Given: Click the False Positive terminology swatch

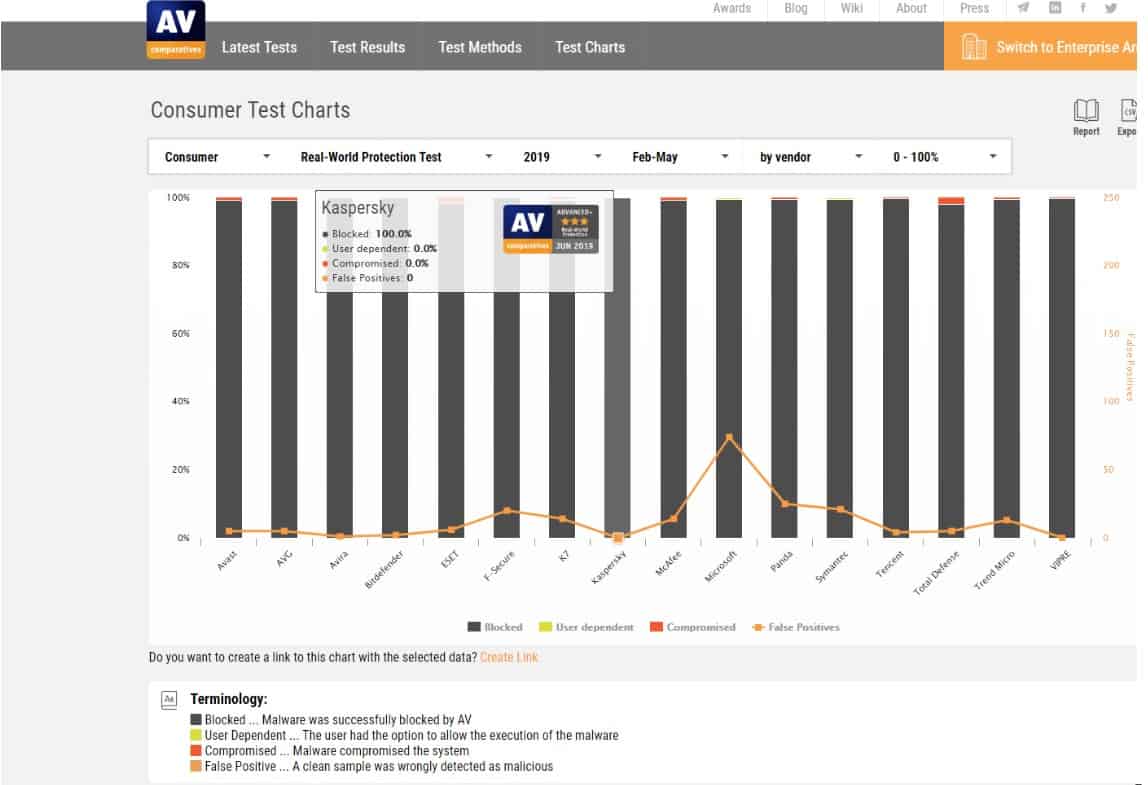Looking at the screenshot, I should (x=195, y=766).
